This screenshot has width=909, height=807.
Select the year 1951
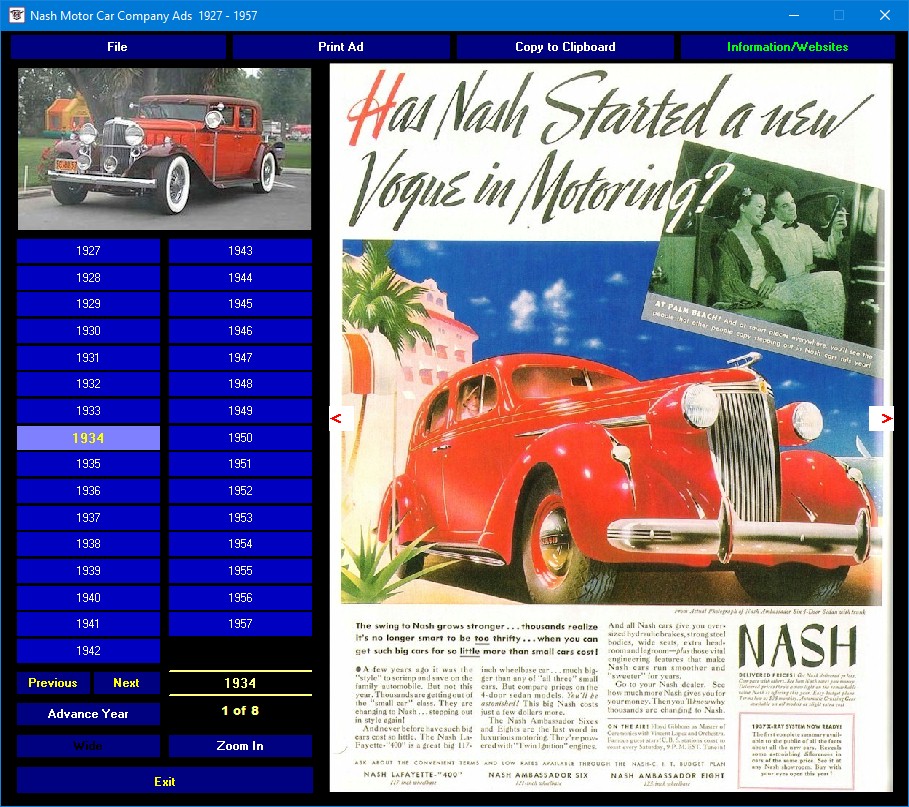[241, 464]
